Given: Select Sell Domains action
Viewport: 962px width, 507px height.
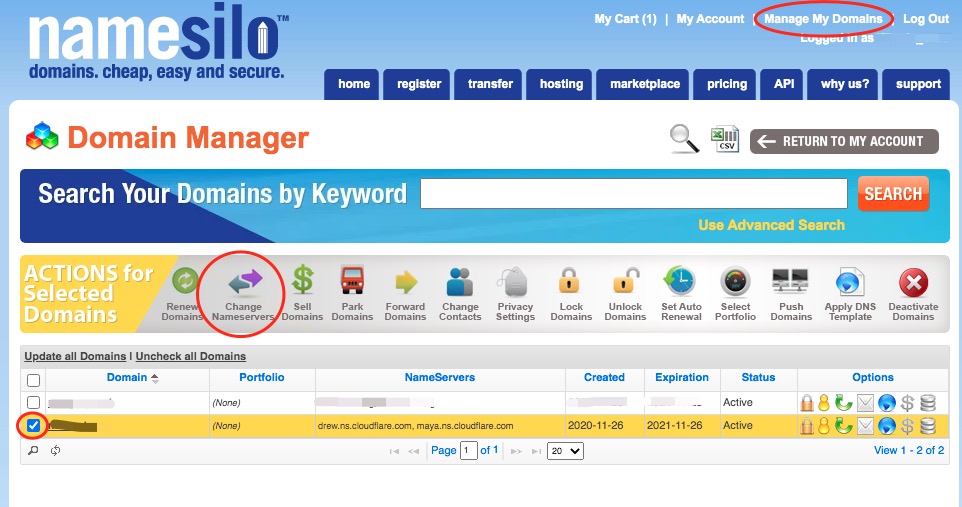Looking at the screenshot, I should point(302,295).
